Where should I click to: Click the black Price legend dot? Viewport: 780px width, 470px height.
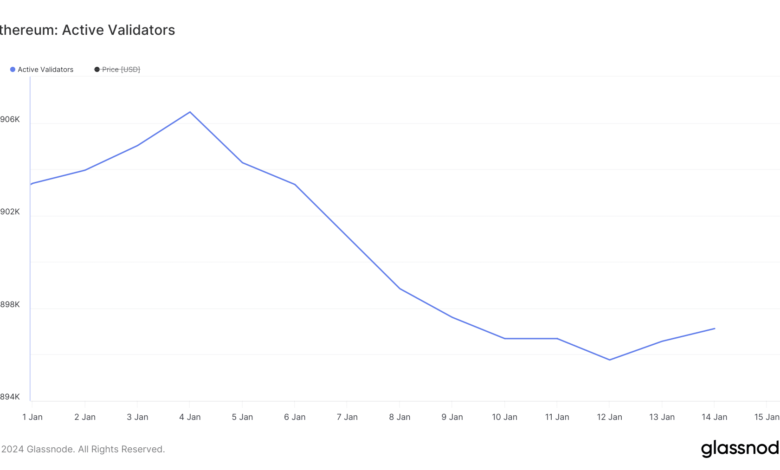[x=97, y=70]
